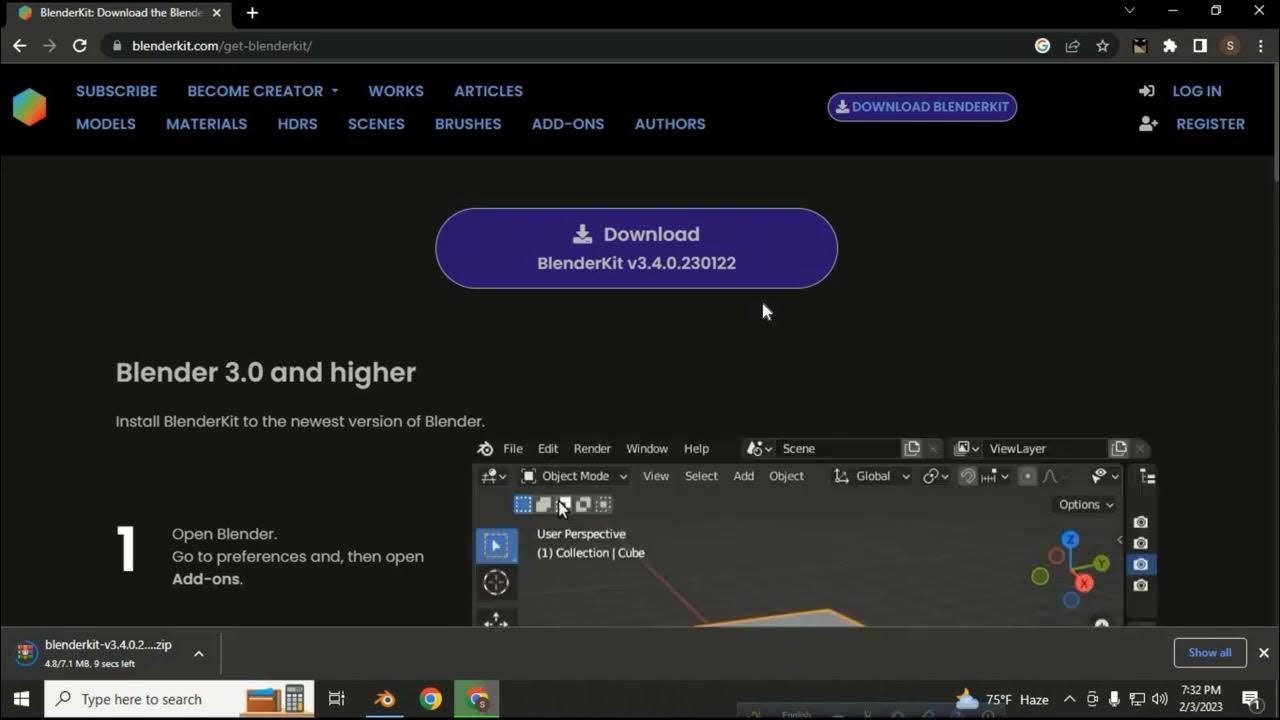1280x720 pixels.
Task: Click the header Download BlenderKit button
Action: 922,107
